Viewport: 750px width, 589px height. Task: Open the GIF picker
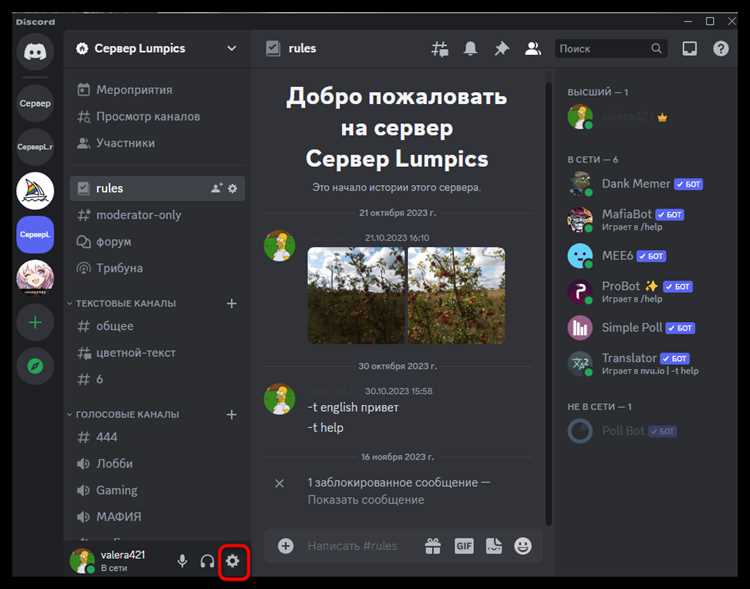(x=463, y=546)
